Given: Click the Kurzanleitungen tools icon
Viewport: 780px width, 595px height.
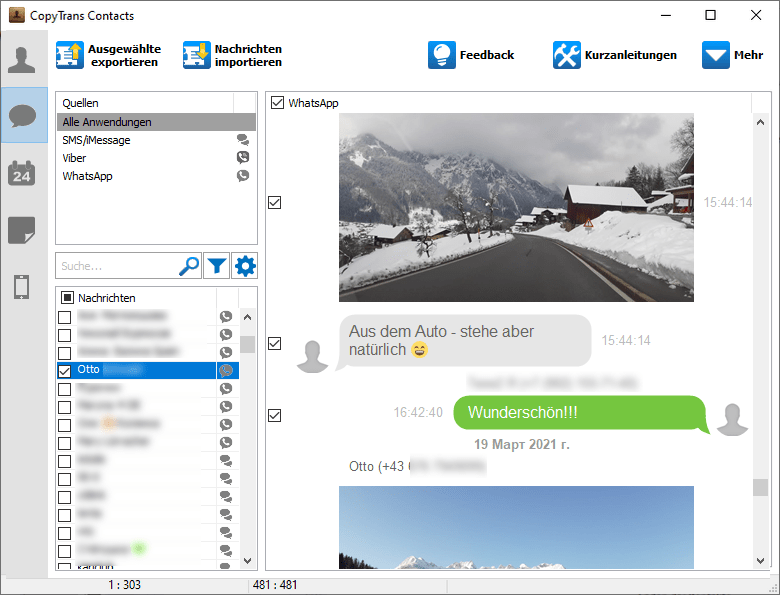Looking at the screenshot, I should click(x=567, y=55).
